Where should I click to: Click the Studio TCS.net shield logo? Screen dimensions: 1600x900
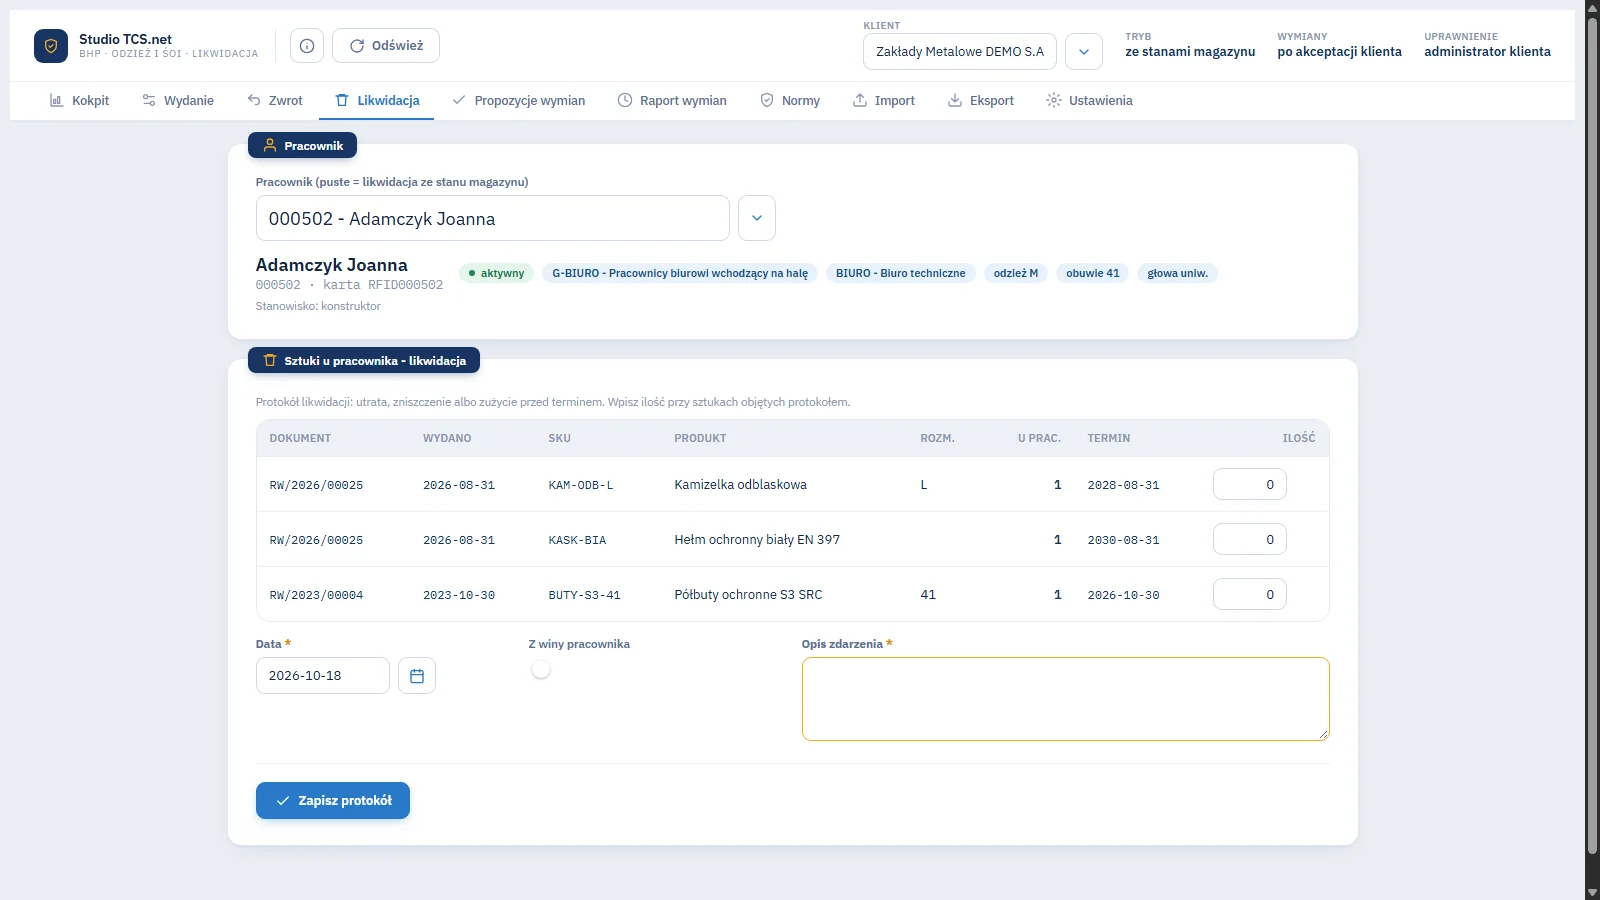[x=51, y=46]
